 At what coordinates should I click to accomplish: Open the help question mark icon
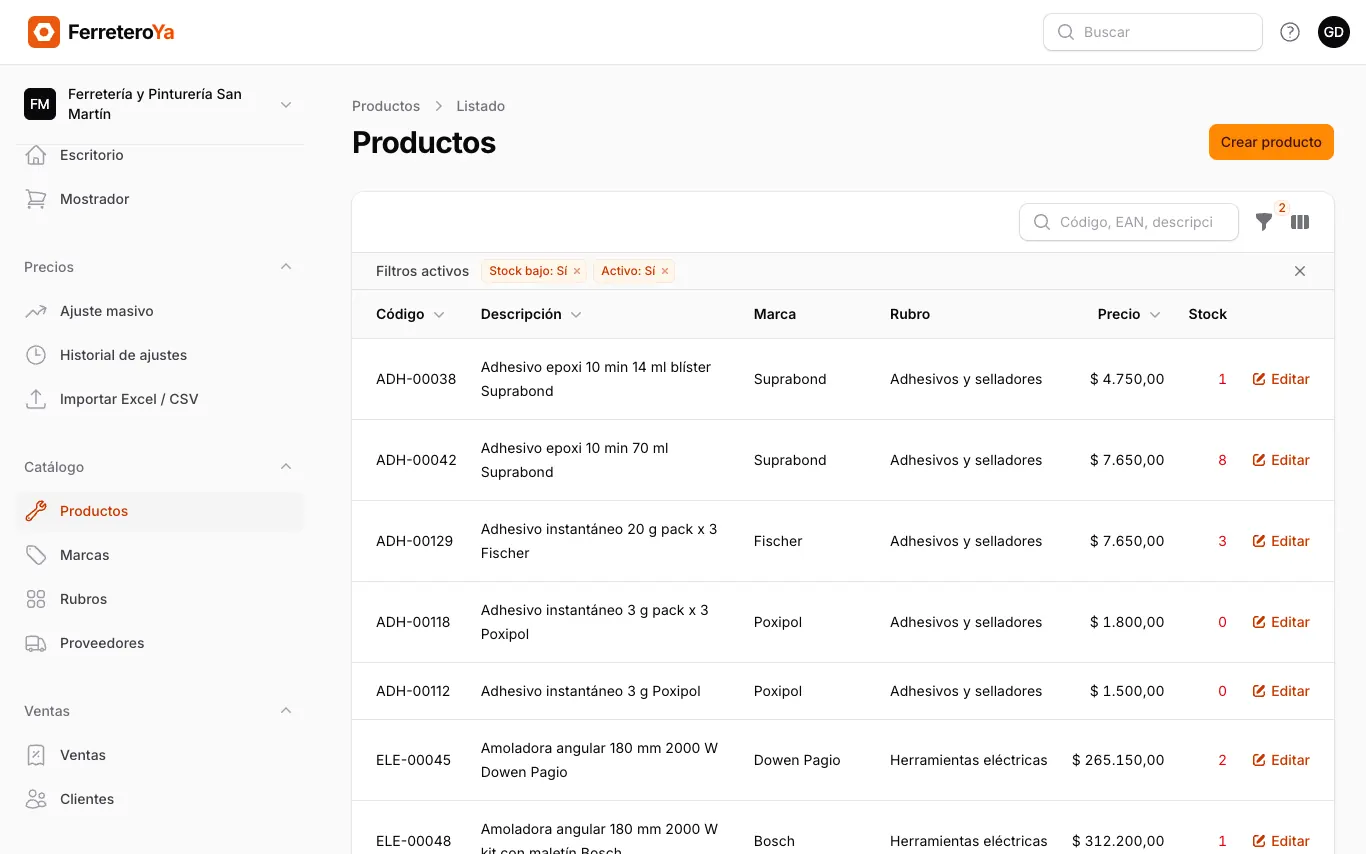pos(1290,32)
